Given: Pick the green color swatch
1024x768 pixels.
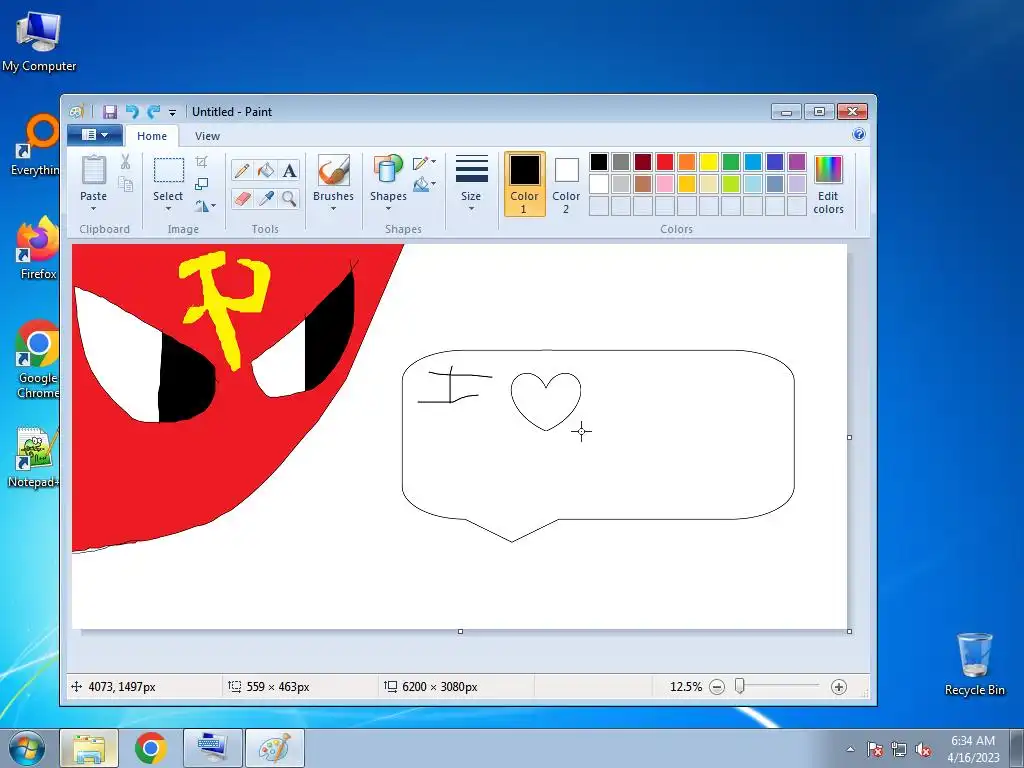Looking at the screenshot, I should pyautogui.click(x=731, y=161).
